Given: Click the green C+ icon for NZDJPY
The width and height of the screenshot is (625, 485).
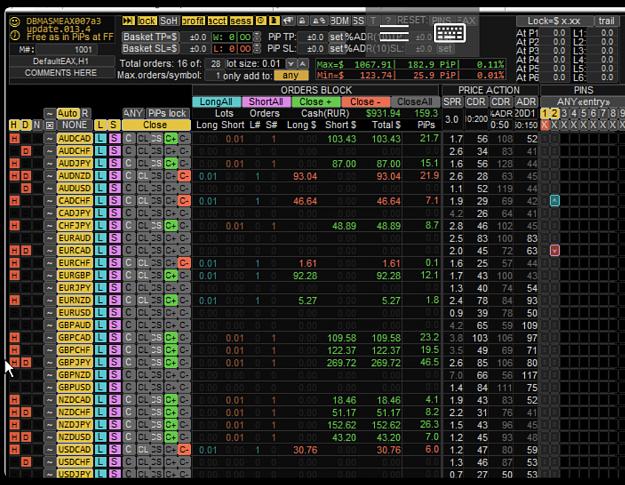Looking at the screenshot, I should 171,425.
